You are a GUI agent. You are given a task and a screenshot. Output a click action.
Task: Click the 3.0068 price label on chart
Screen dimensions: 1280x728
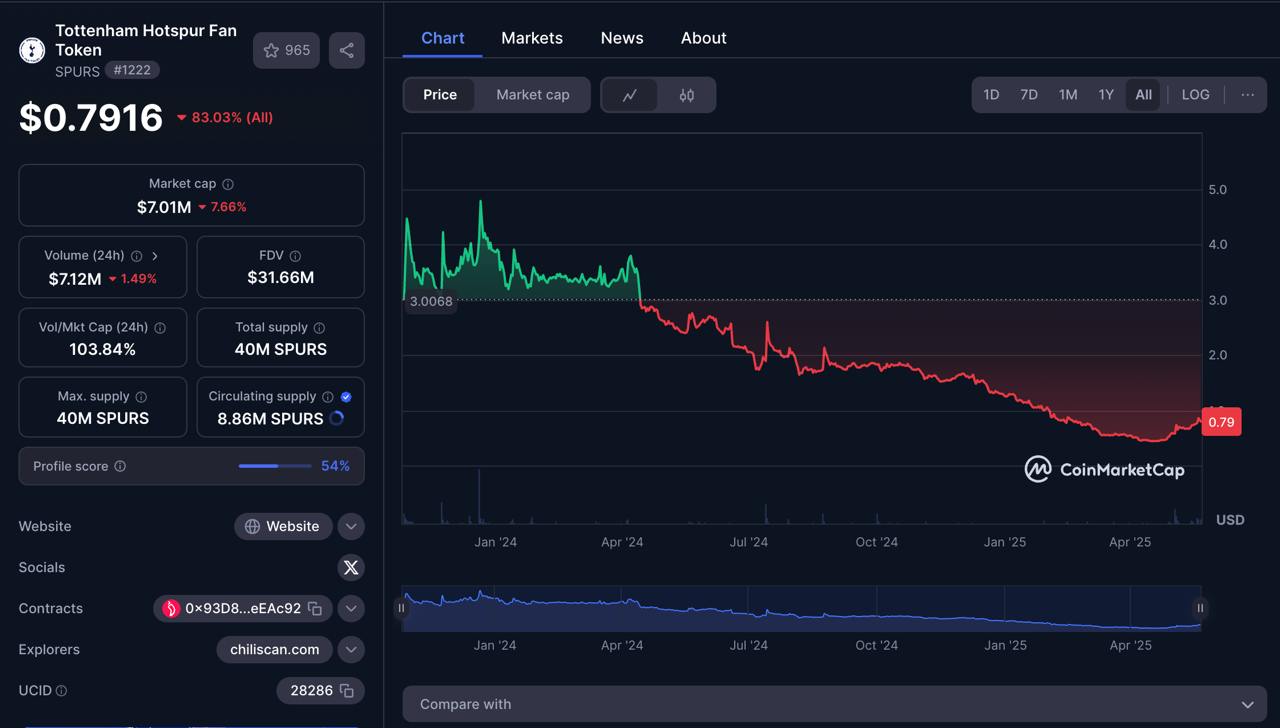(x=431, y=301)
